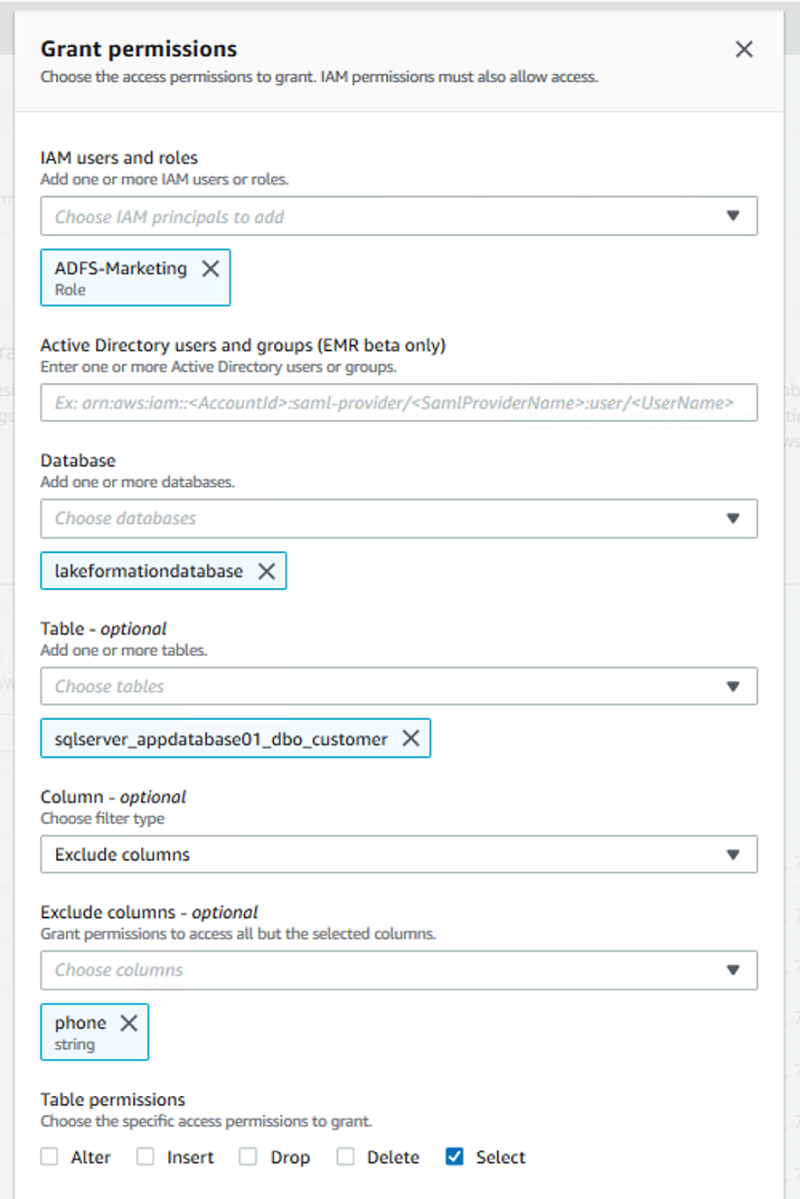This screenshot has height=1199, width=800.
Task: Enable the Alter table permission
Action: click(50, 1157)
